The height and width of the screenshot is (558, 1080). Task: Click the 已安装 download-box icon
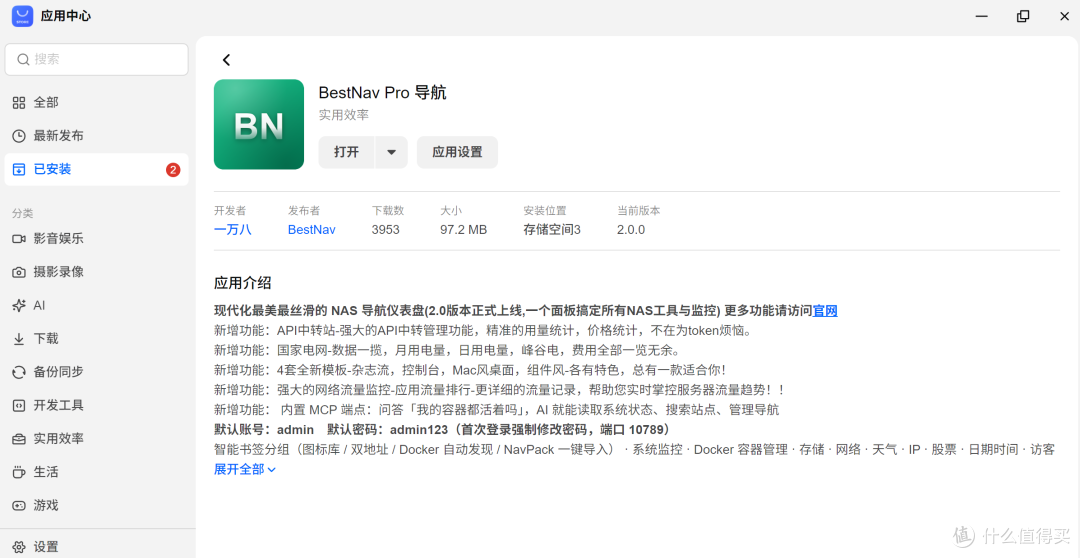19,169
